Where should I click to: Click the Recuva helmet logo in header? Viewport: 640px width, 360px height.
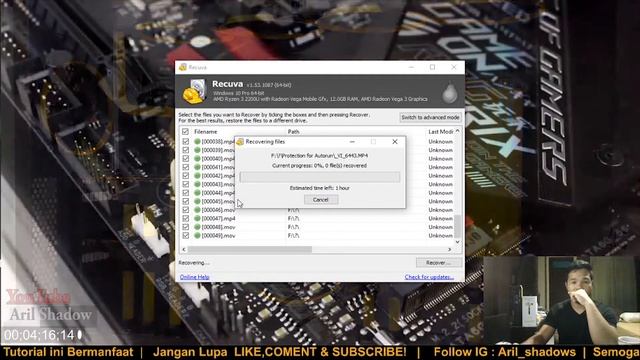click(194, 91)
